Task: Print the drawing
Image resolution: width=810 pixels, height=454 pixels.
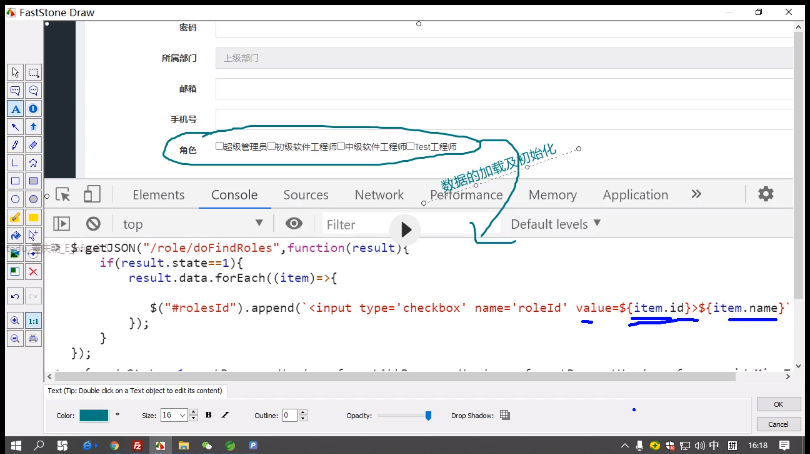Action: point(33,339)
